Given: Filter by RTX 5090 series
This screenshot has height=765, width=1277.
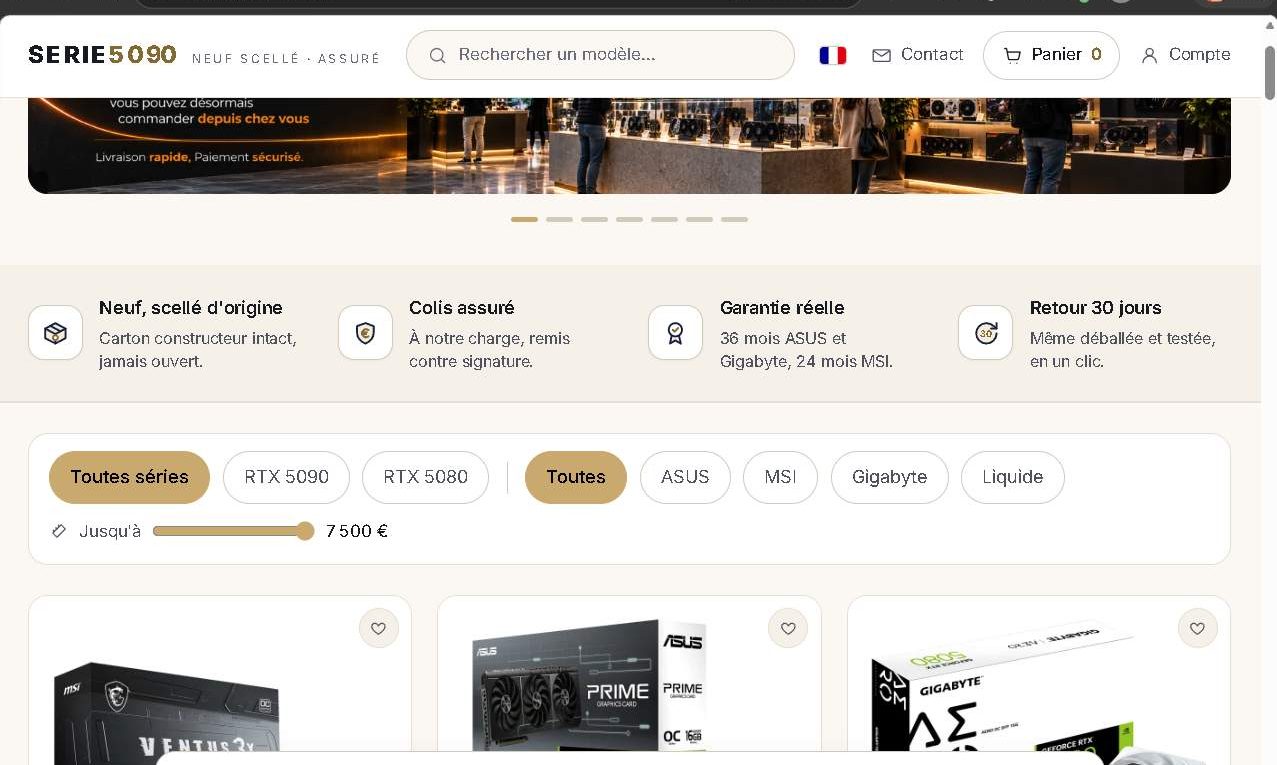Looking at the screenshot, I should [x=286, y=477].
